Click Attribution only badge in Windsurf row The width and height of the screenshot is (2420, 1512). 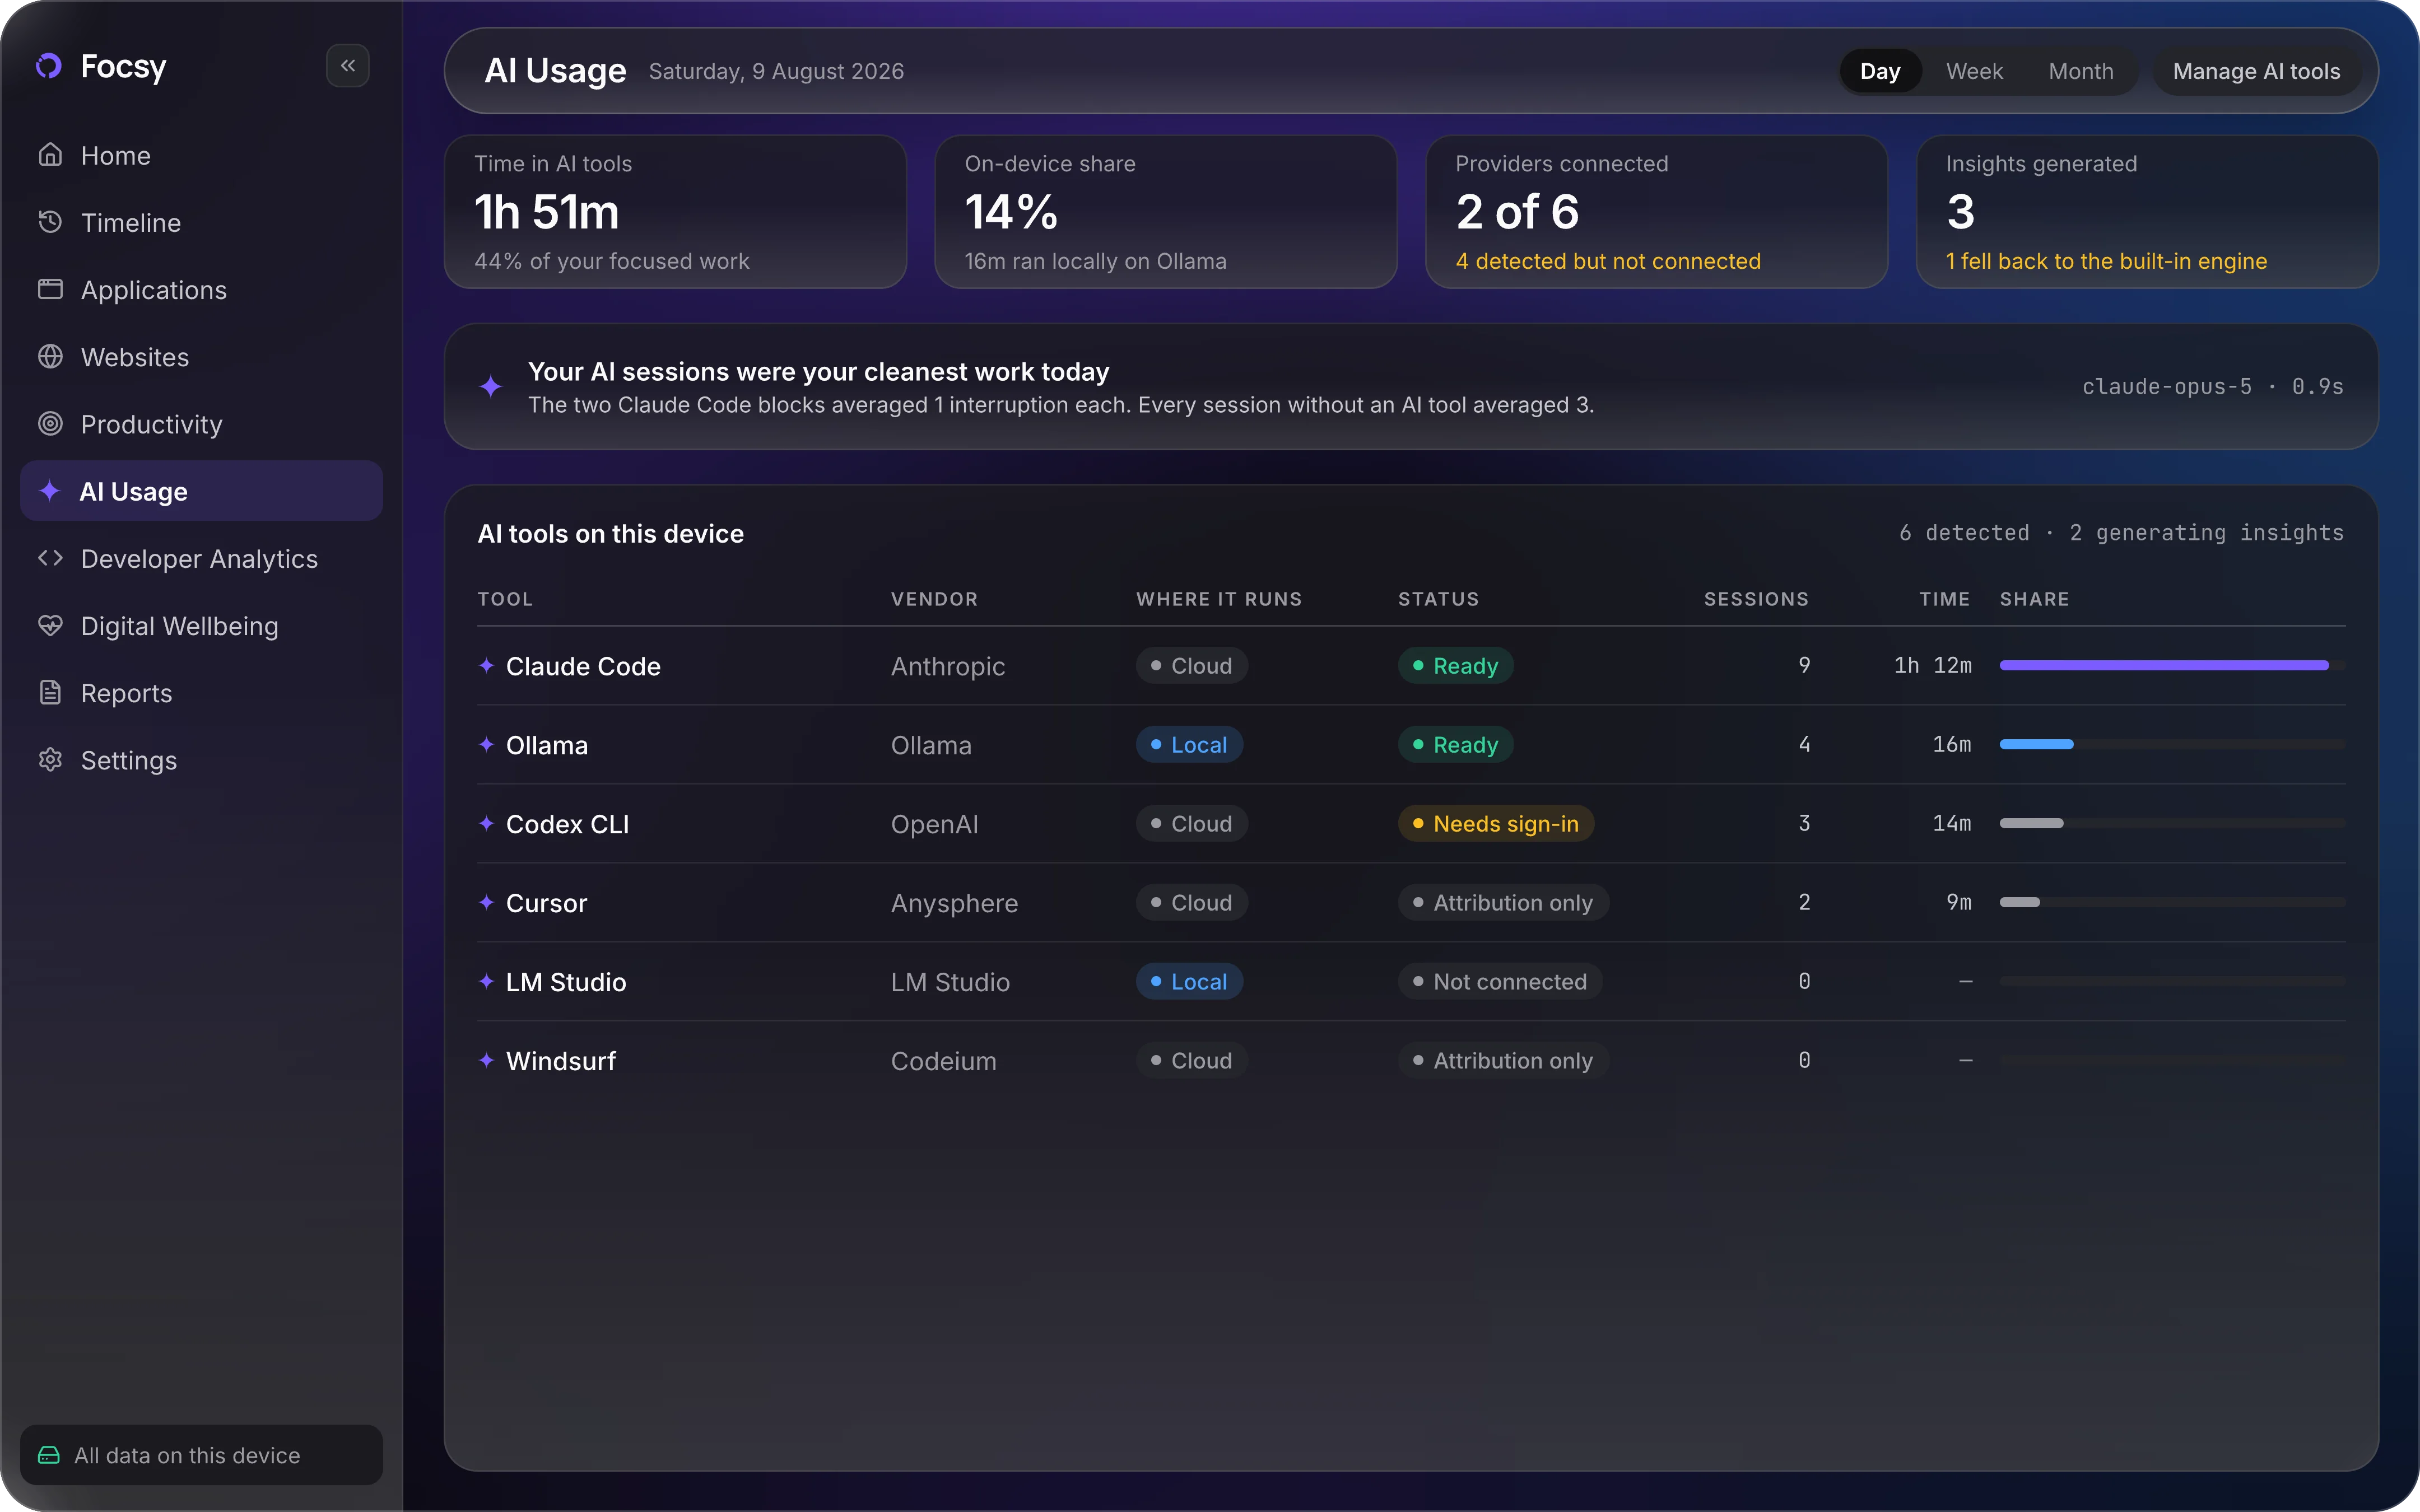point(1503,1060)
